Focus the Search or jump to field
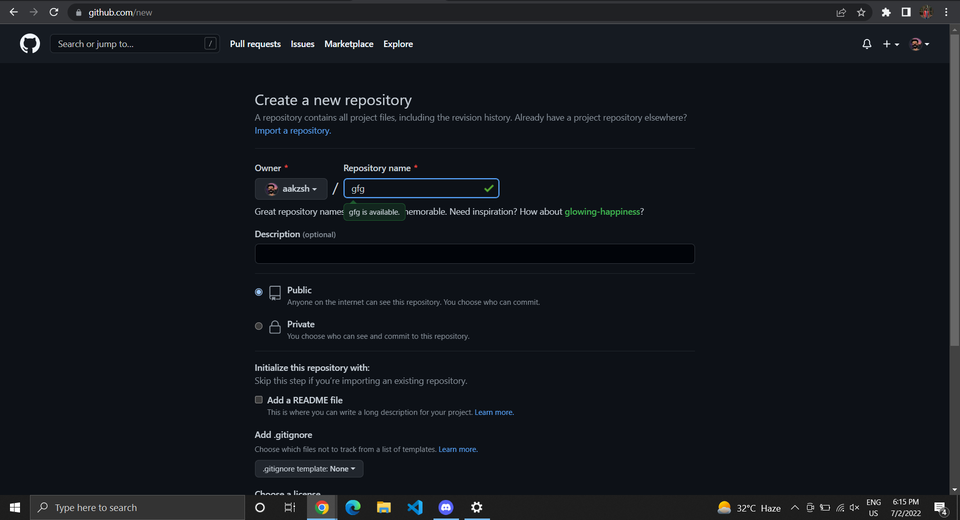The height and width of the screenshot is (520, 960). [135, 43]
